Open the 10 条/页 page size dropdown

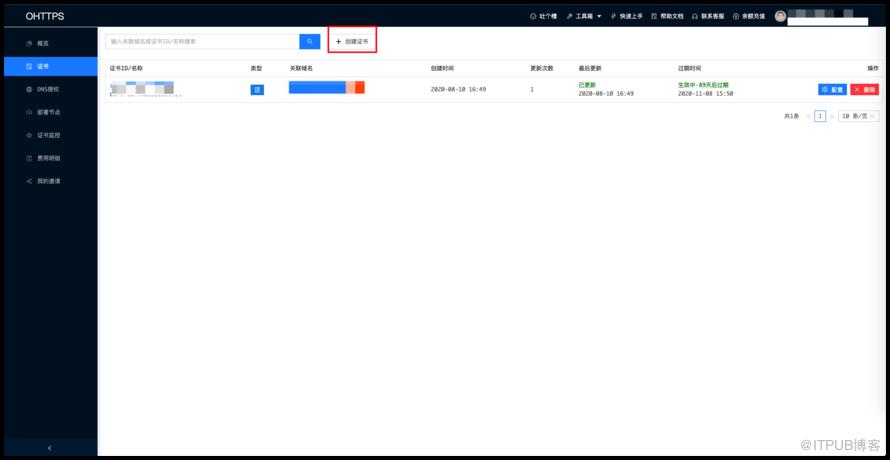pyautogui.click(x=858, y=116)
